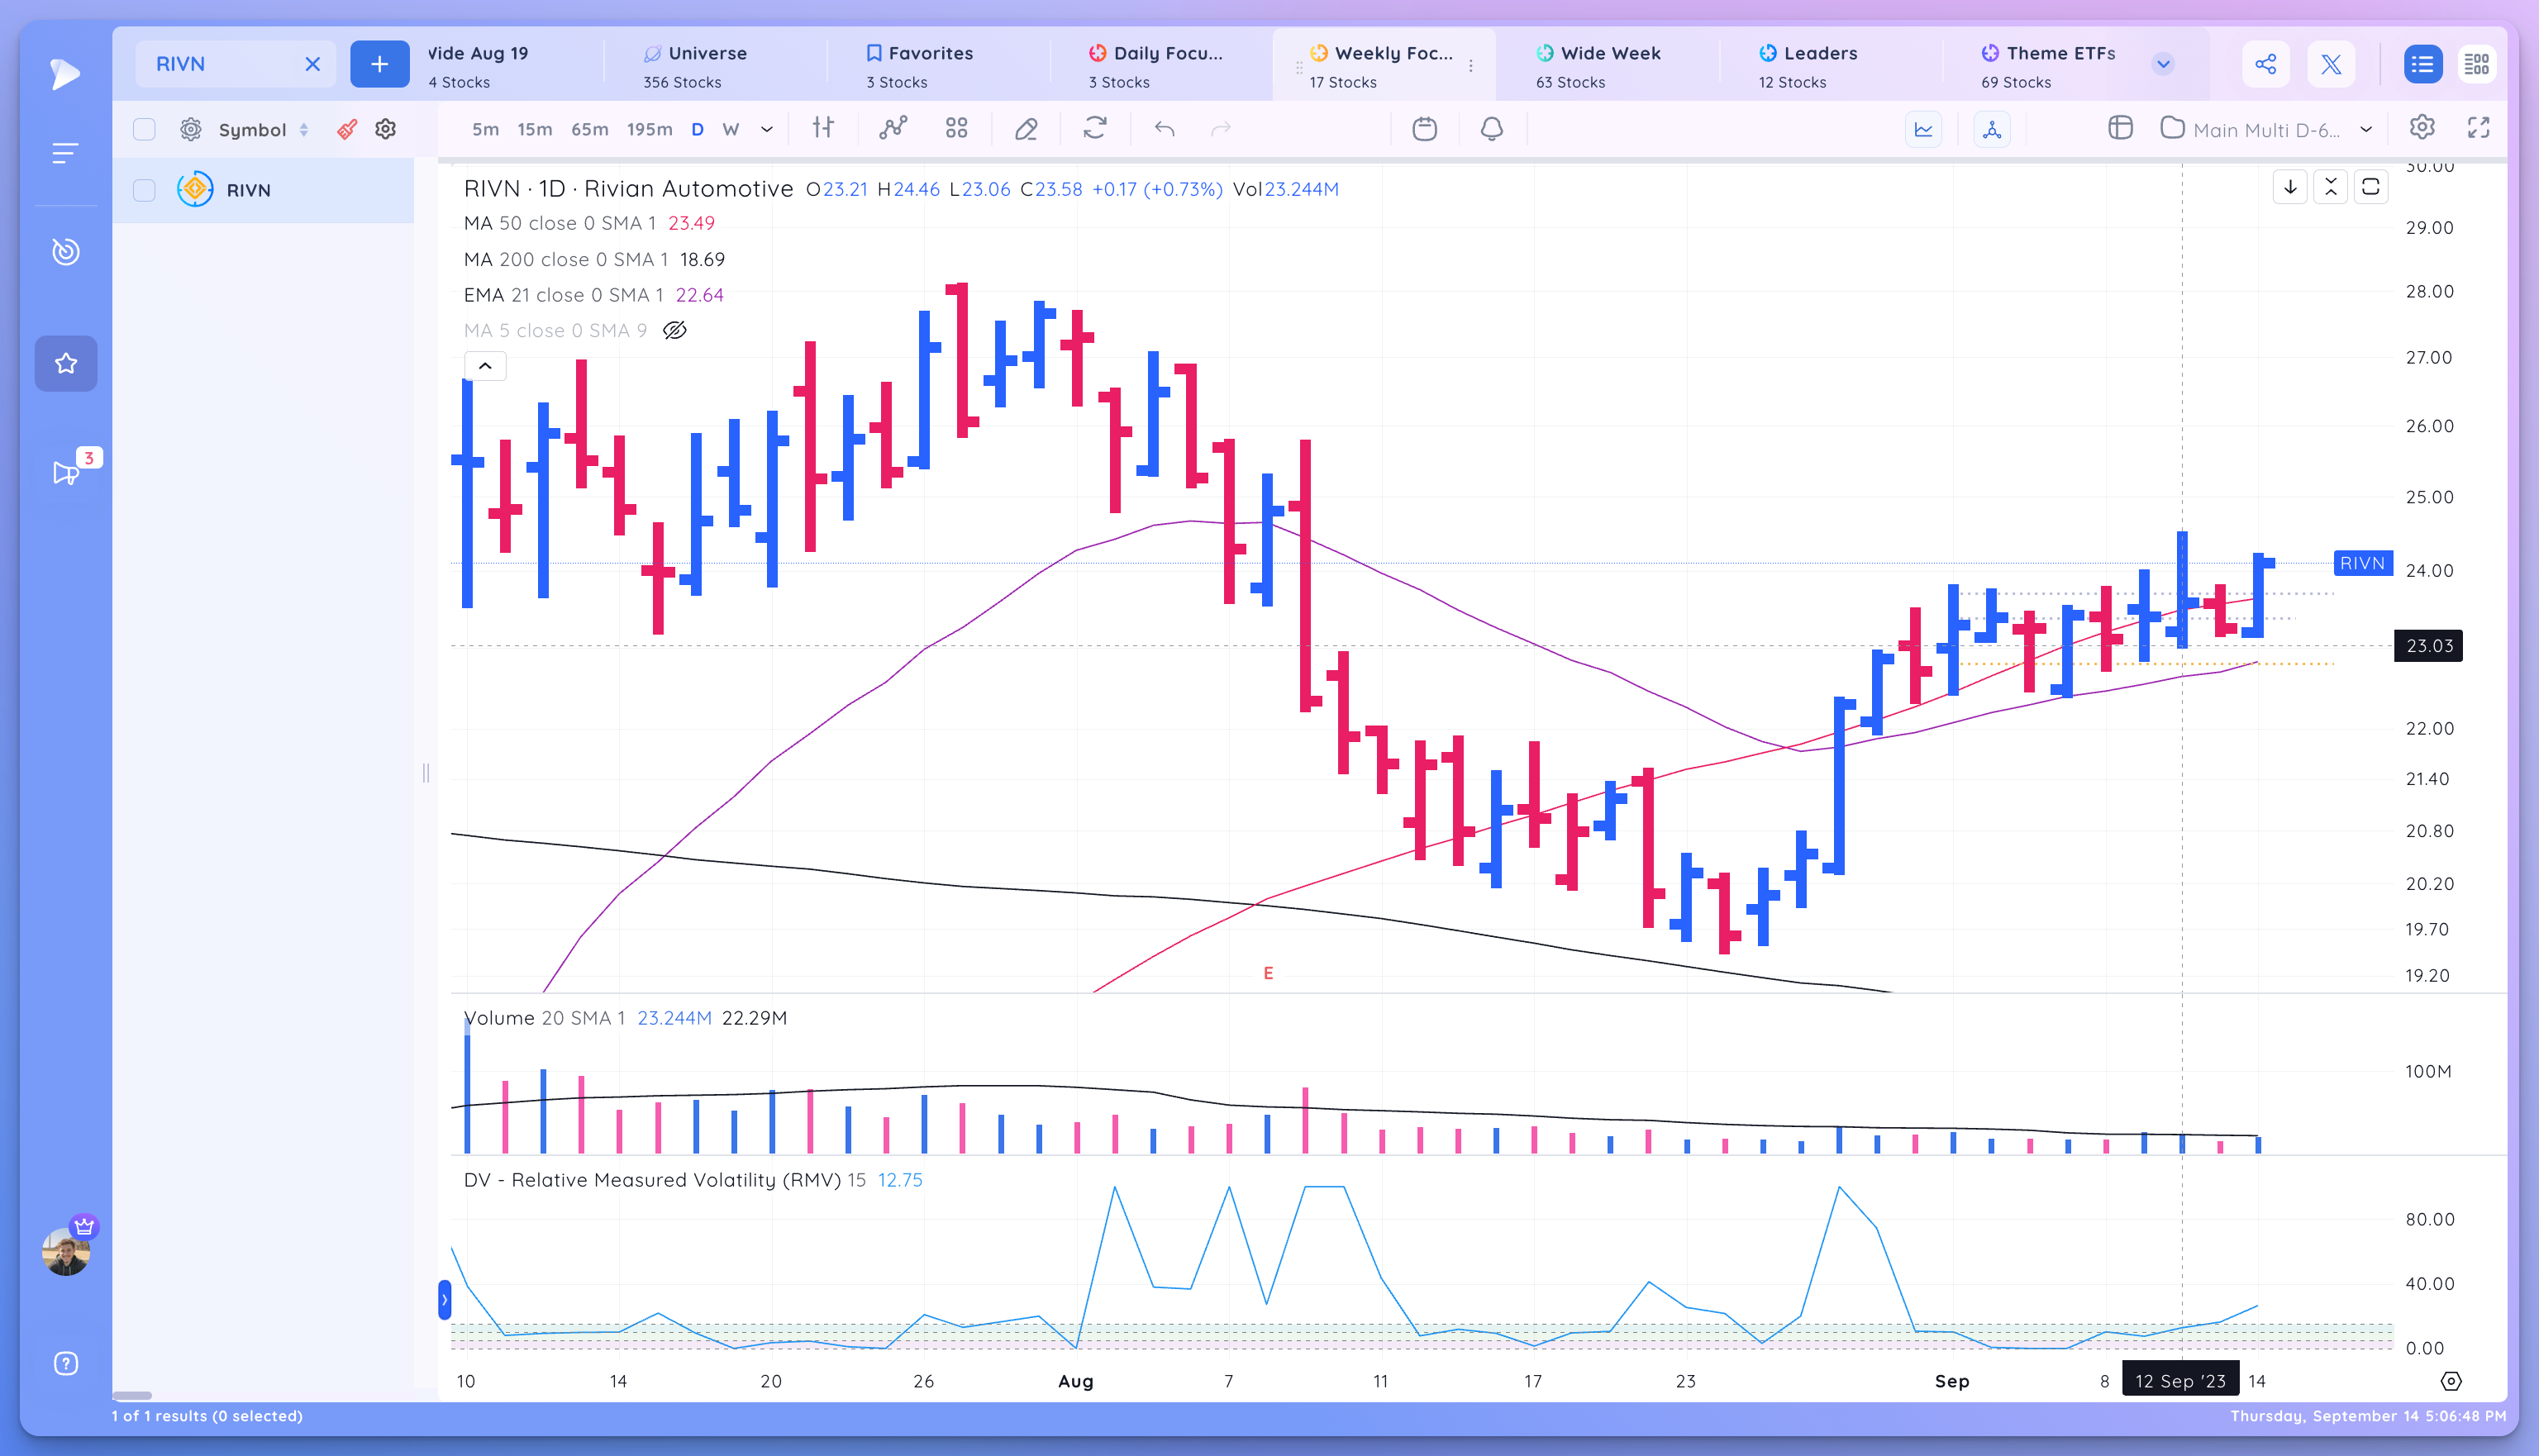Open the chart layout panels icon
The image size is (2539, 1456).
2120,128
